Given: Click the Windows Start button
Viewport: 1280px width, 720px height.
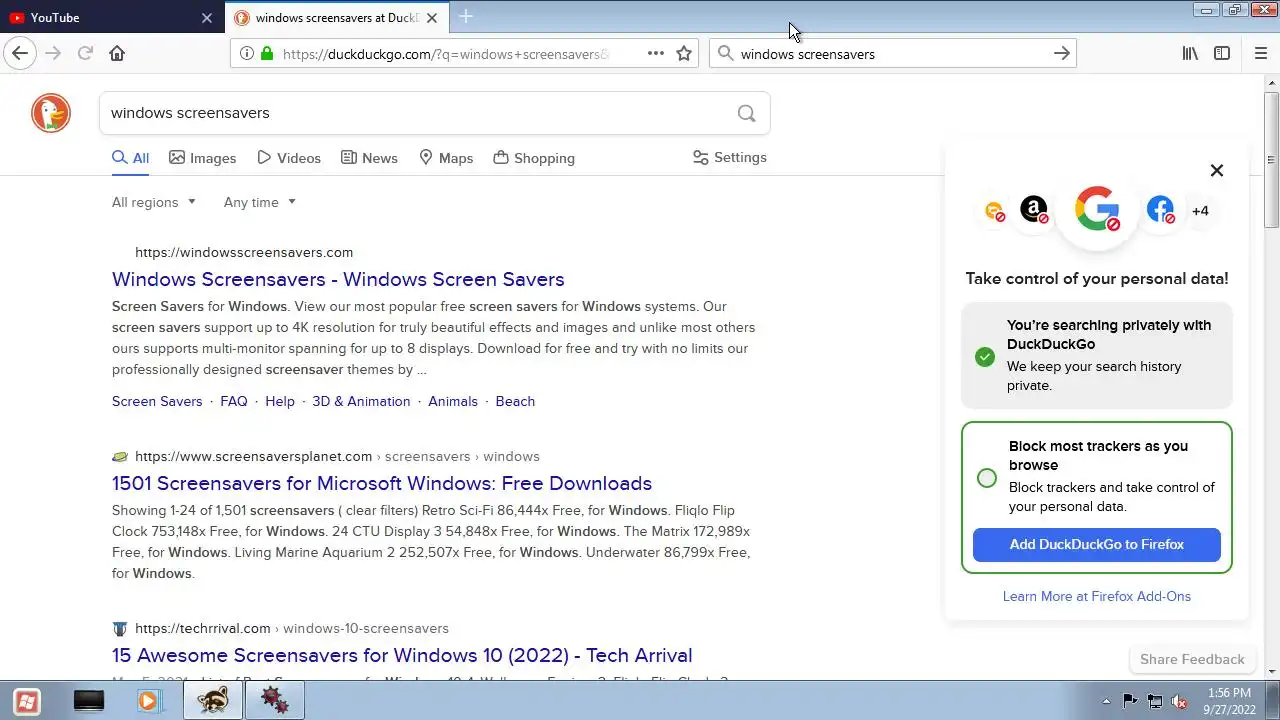Looking at the screenshot, I should (x=27, y=701).
